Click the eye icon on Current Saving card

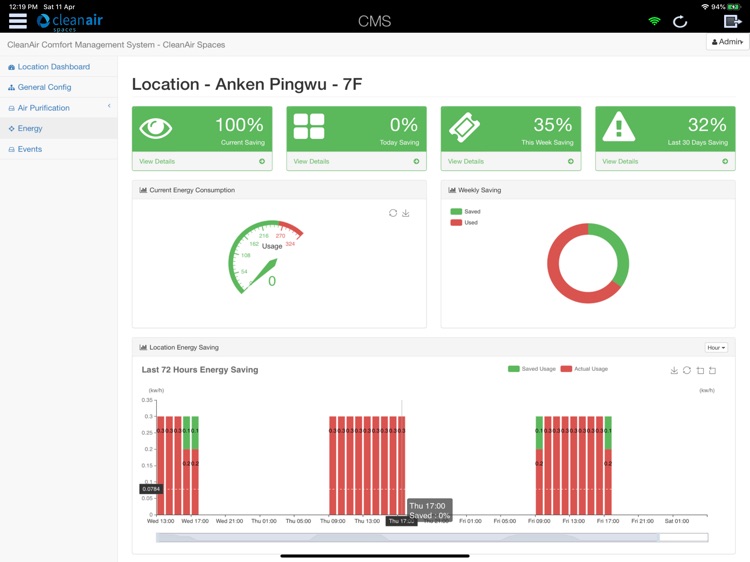(155, 128)
